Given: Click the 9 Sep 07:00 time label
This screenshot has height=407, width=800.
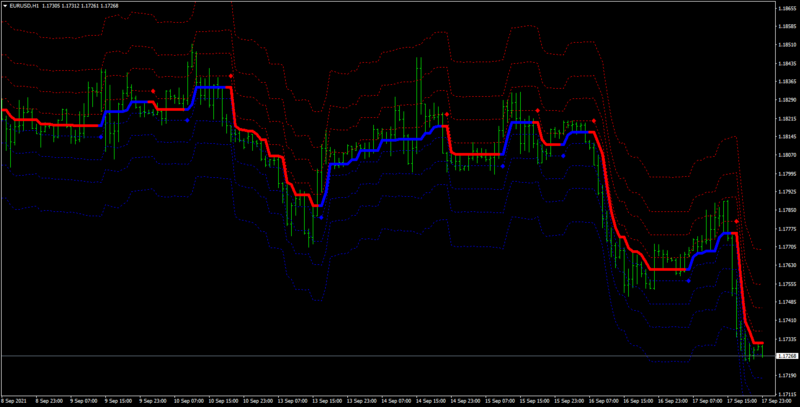Looking at the screenshot, I should coord(83,401).
